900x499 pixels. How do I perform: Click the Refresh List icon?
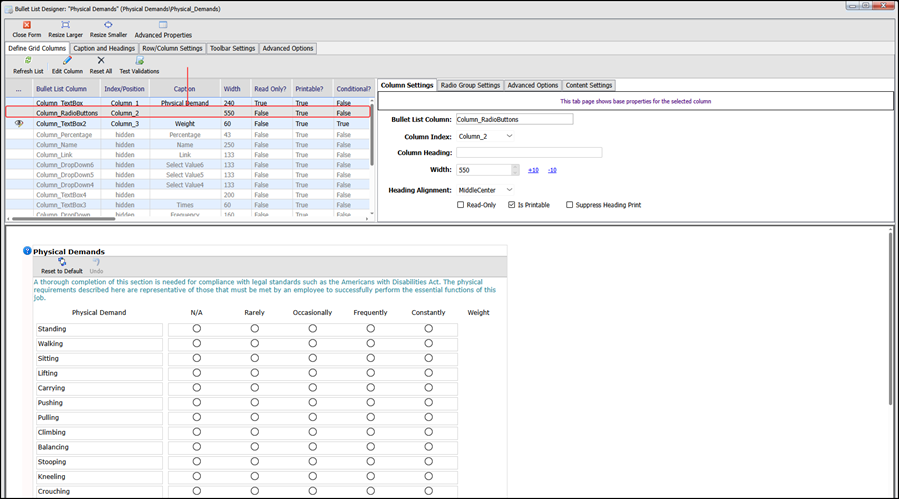click(28, 61)
